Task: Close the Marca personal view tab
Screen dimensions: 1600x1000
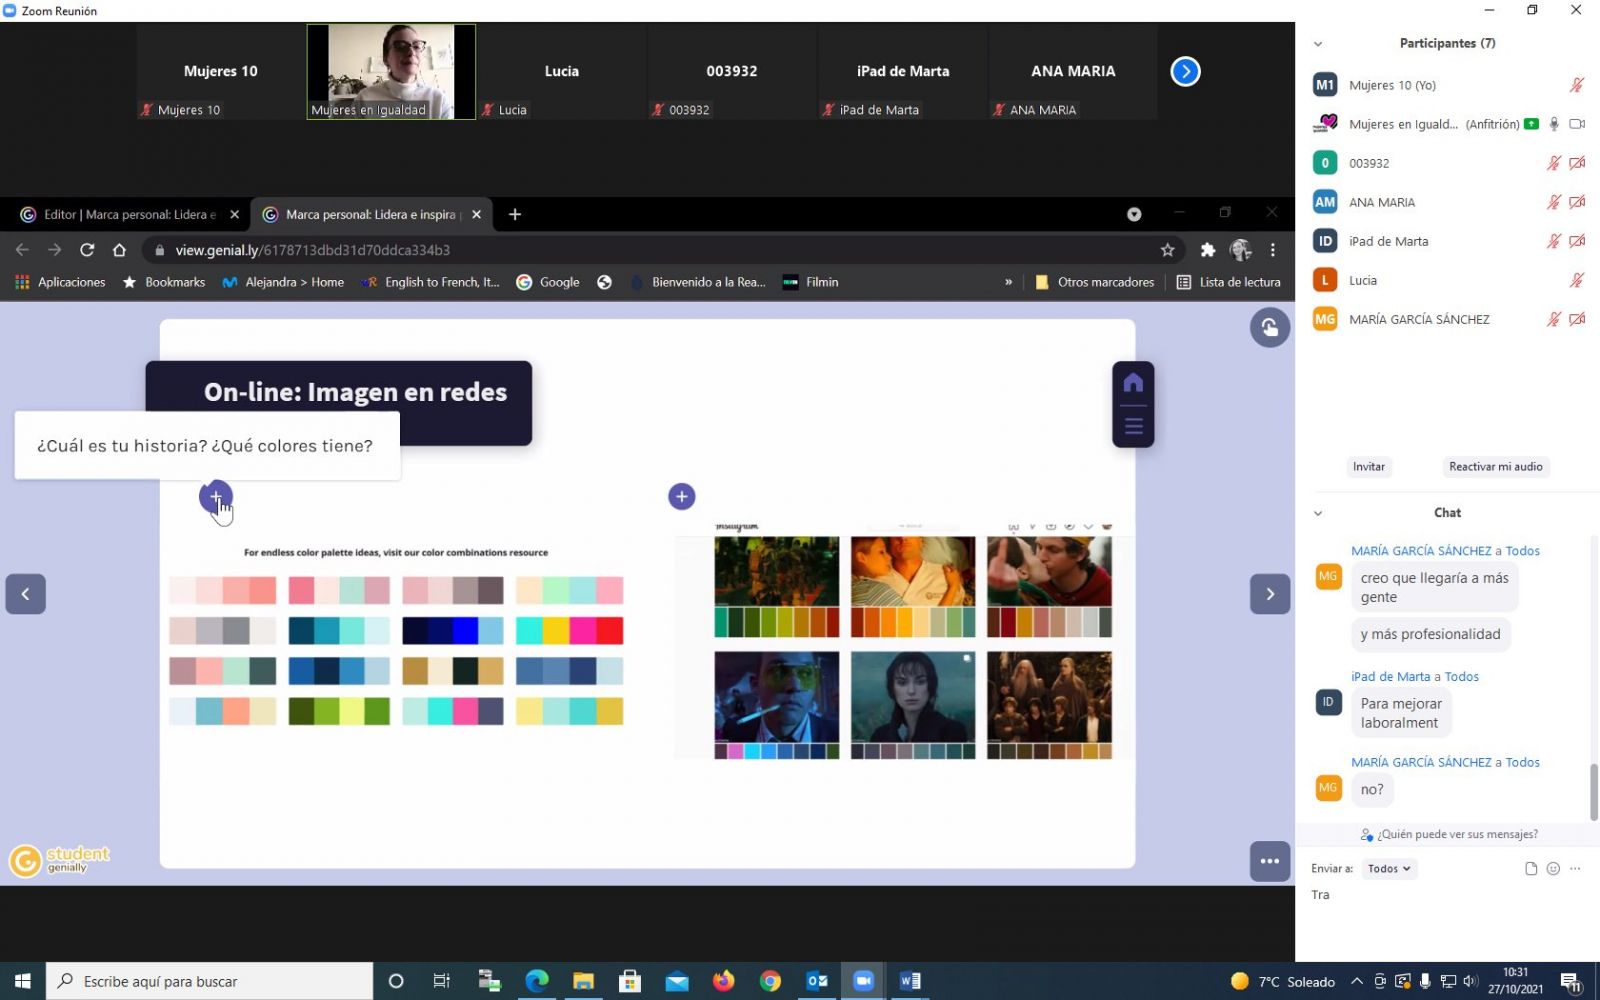Action: tap(476, 214)
